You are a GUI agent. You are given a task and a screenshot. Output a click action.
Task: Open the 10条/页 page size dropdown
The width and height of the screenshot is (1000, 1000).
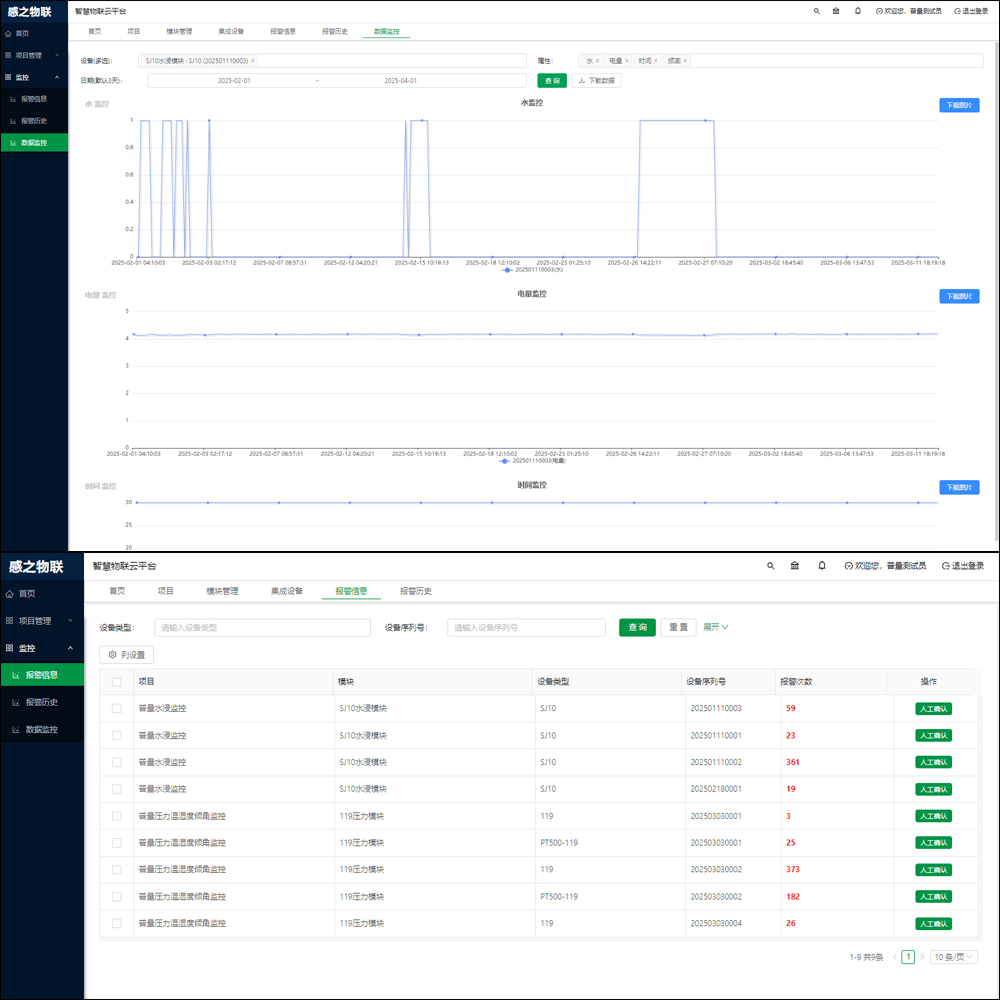click(x=953, y=957)
